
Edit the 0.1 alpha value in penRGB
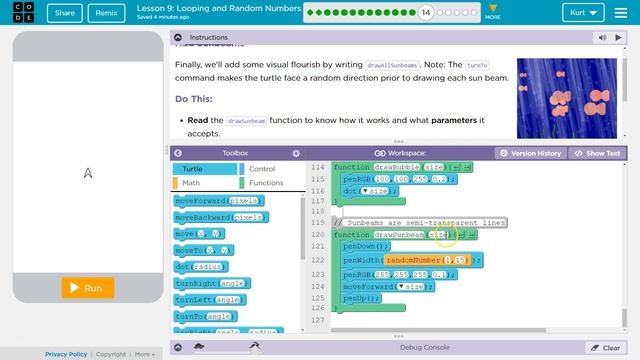click(439, 275)
